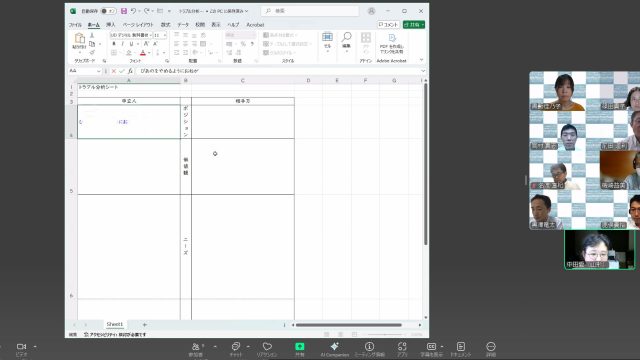Toggle the Zoom video camera
640x360 pixels.
pos(21,347)
